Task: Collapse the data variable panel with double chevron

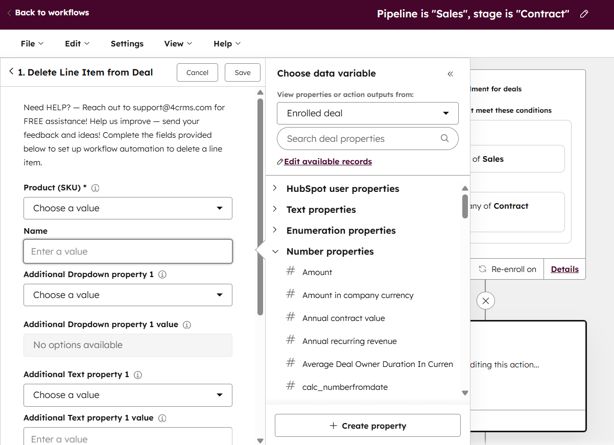Action: coord(450,74)
